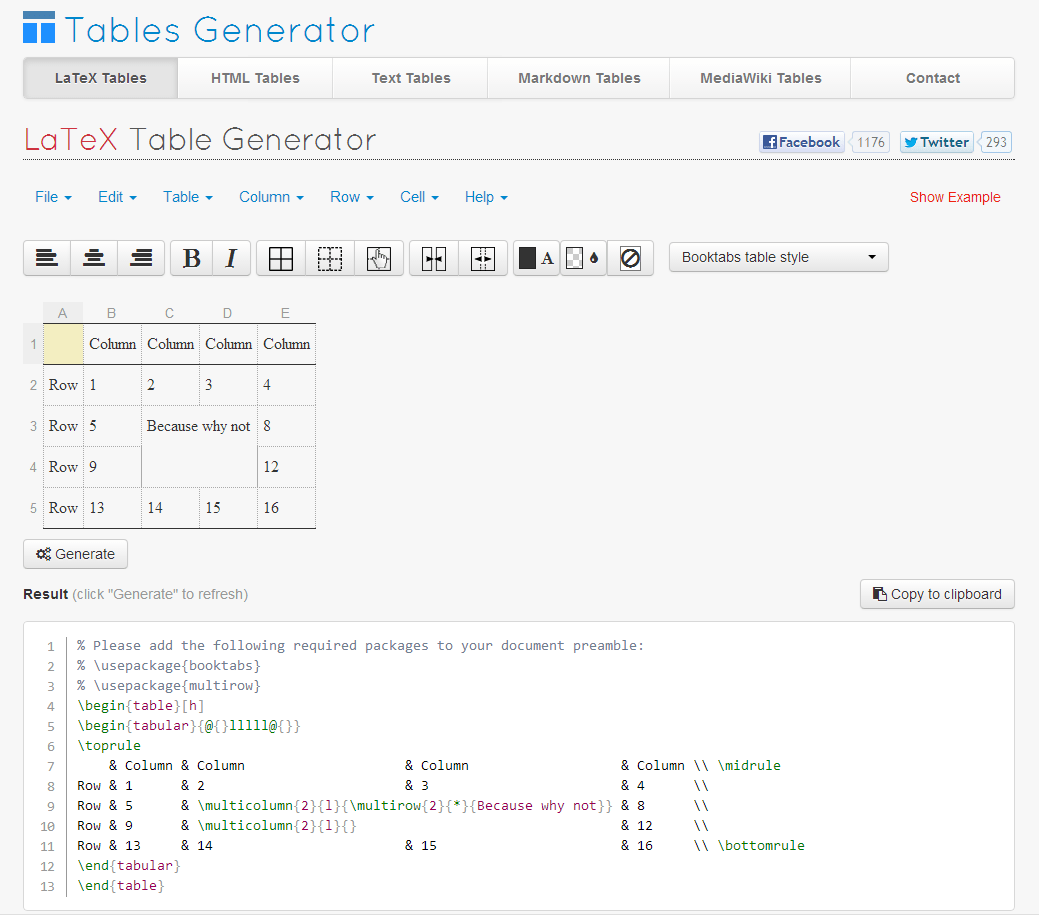Screen dimensions: 1039x915
Task: Center align text in toolbar
Action: click(94, 258)
